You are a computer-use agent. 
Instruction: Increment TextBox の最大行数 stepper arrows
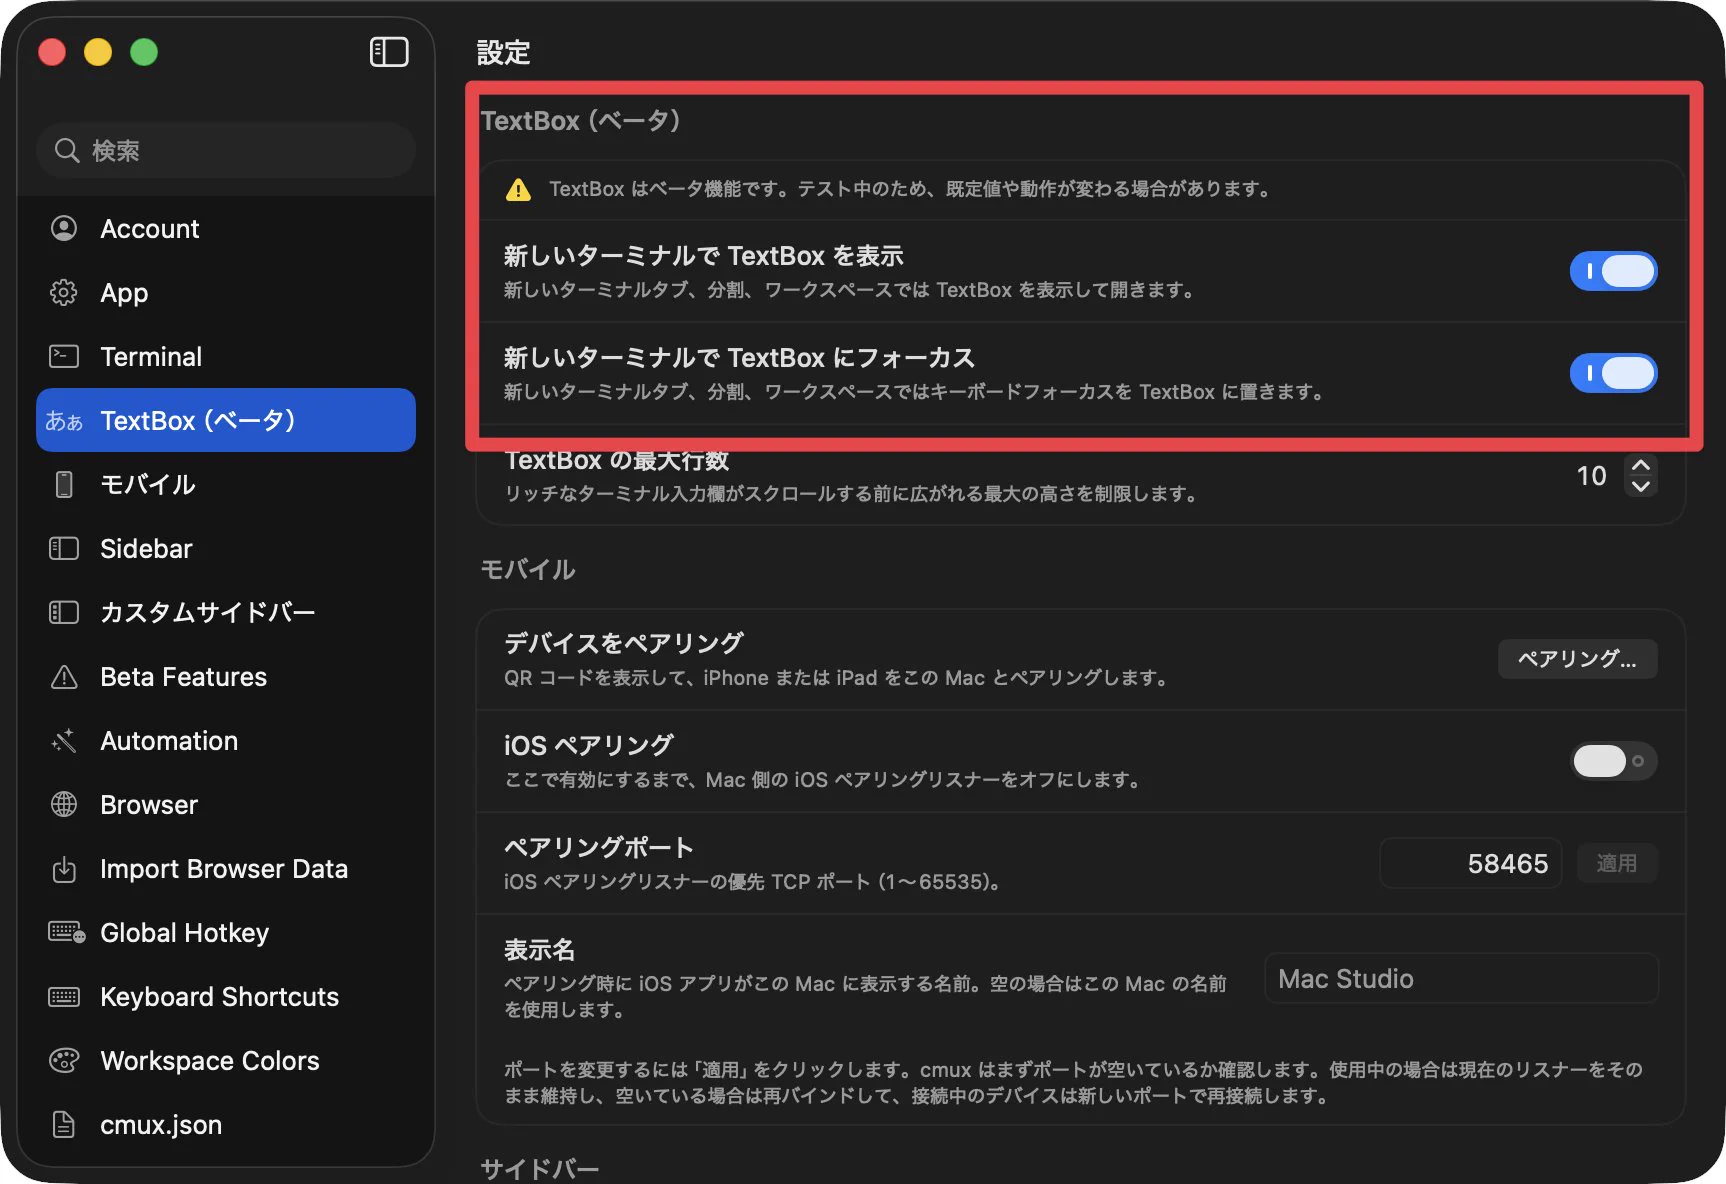[x=1641, y=466]
